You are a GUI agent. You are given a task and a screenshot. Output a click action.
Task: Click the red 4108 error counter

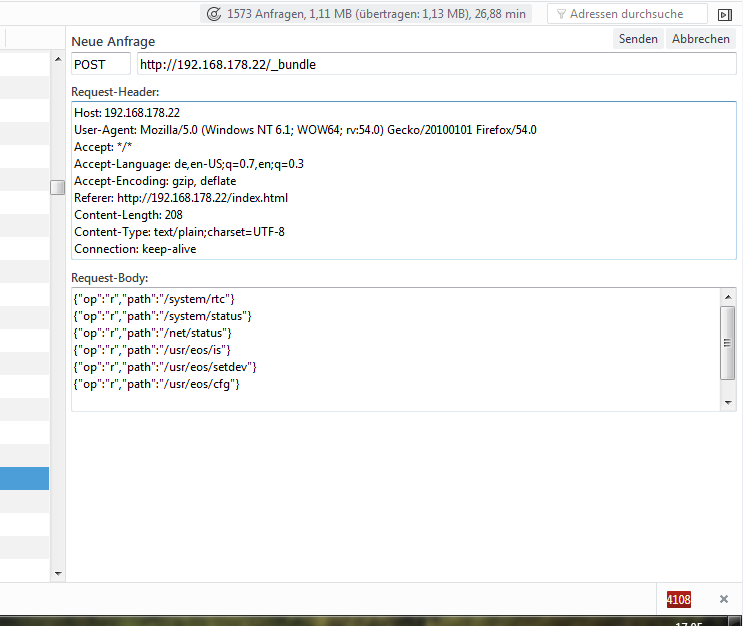coord(679,599)
